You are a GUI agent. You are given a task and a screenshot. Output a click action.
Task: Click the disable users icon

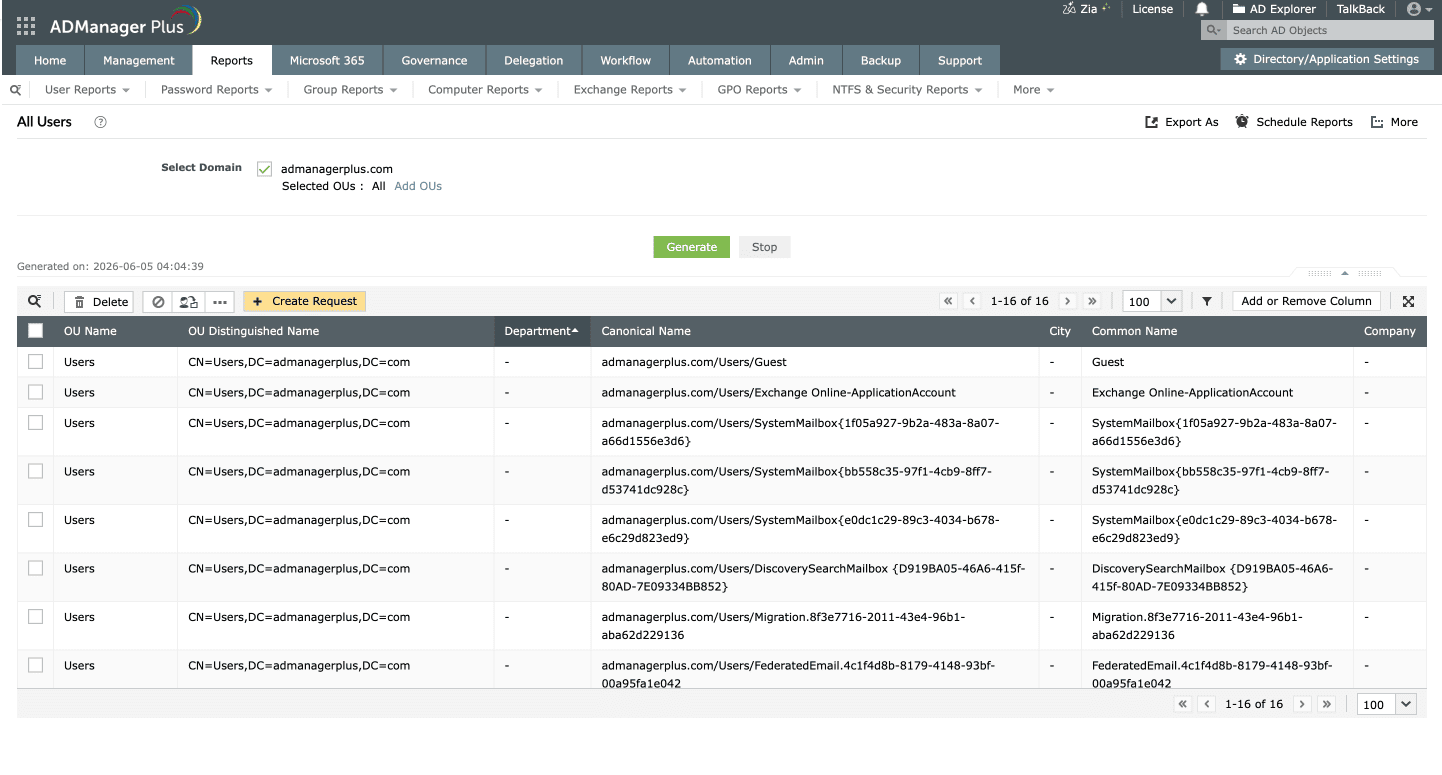(x=158, y=302)
